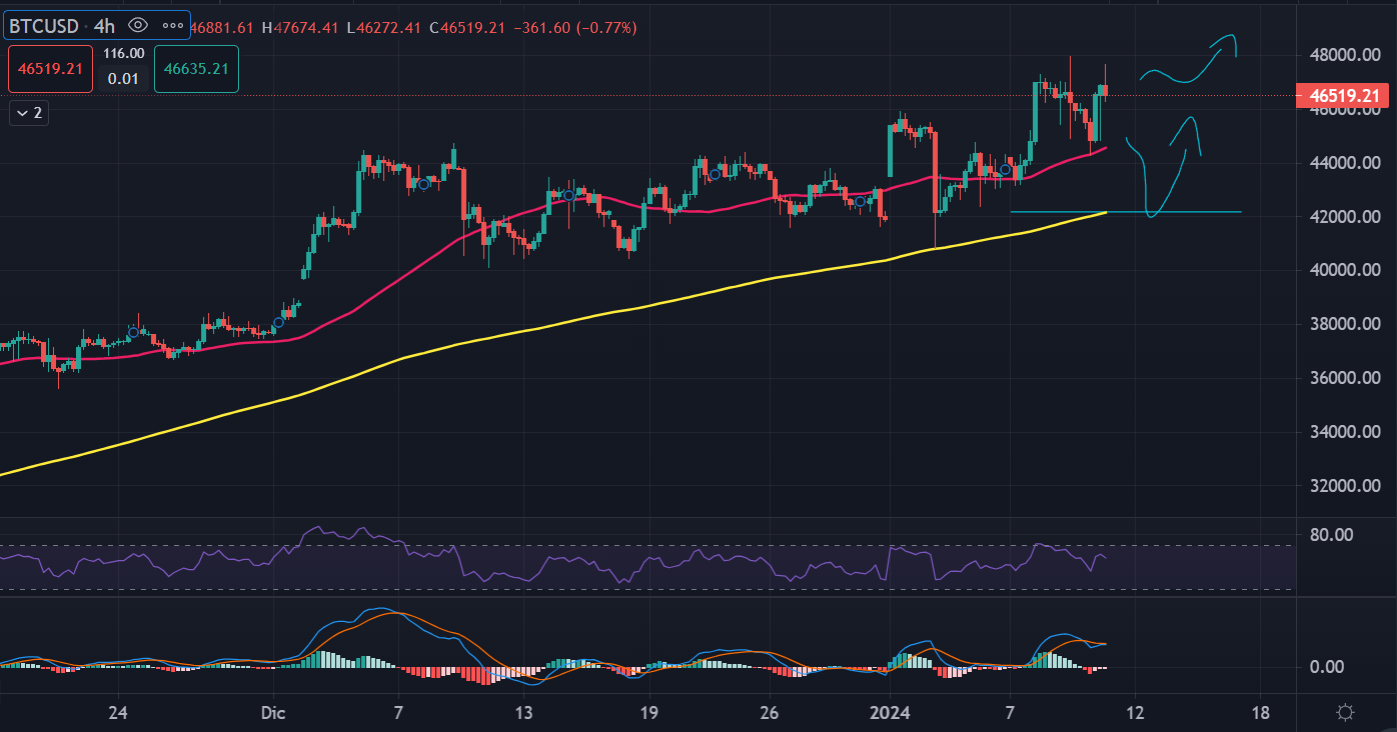Click the 42000.00 price axis label
The image size is (1397, 732).
point(1344,217)
